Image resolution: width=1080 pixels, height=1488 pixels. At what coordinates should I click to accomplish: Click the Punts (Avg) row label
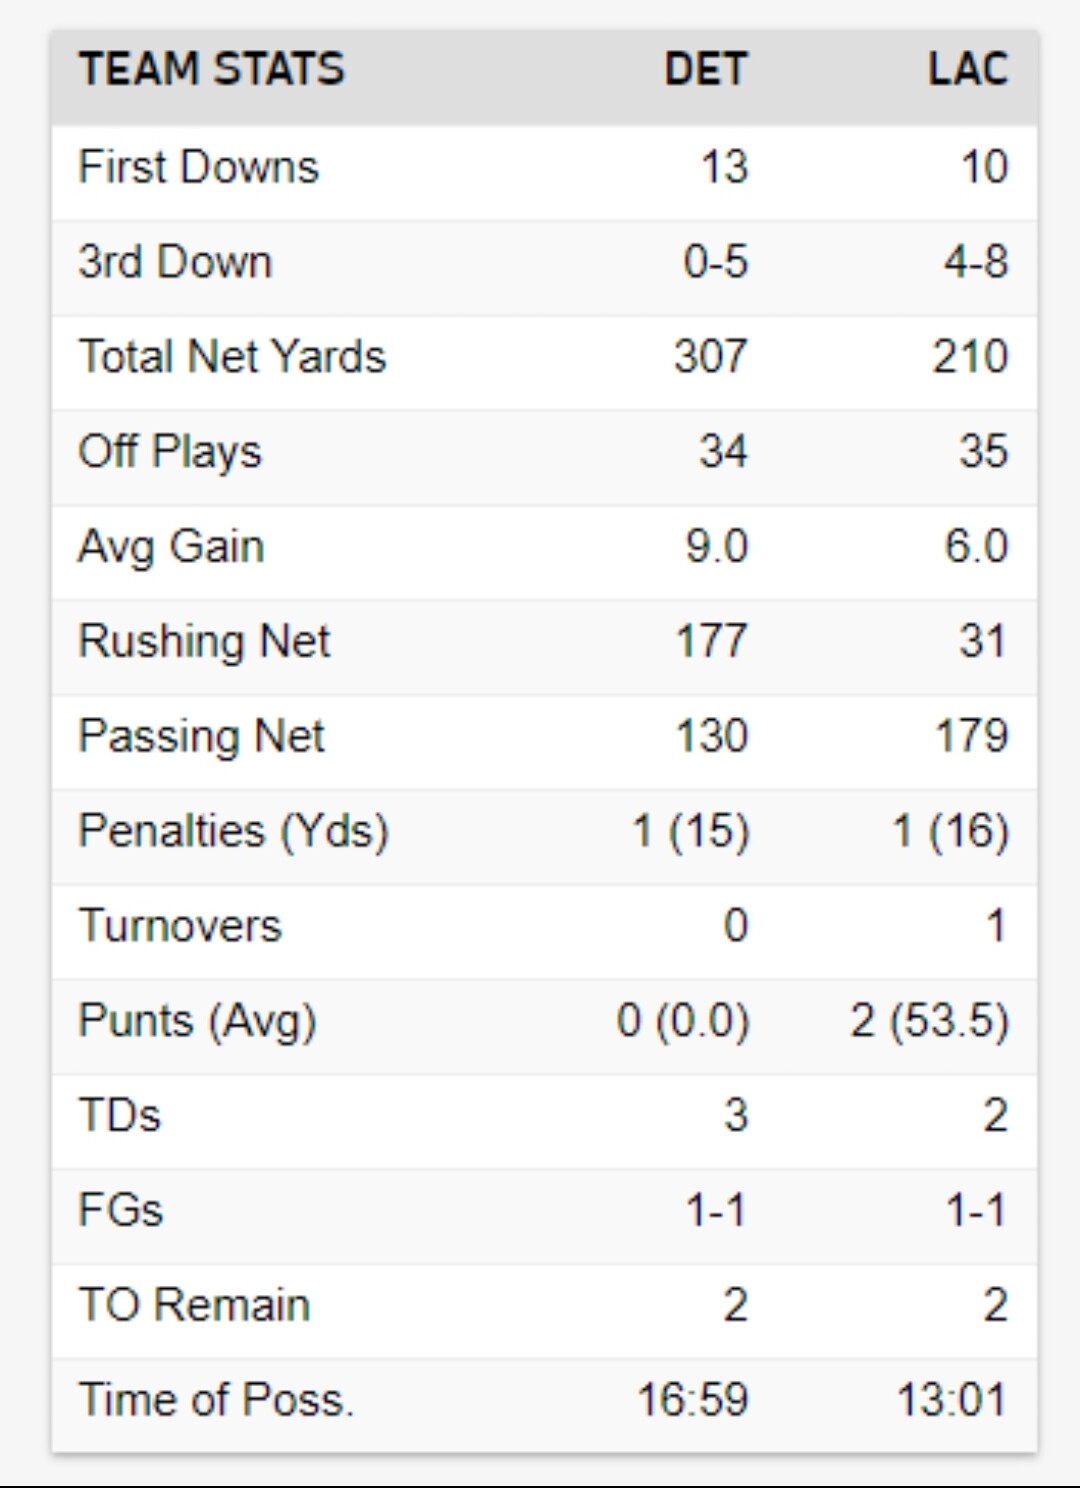click(197, 1021)
